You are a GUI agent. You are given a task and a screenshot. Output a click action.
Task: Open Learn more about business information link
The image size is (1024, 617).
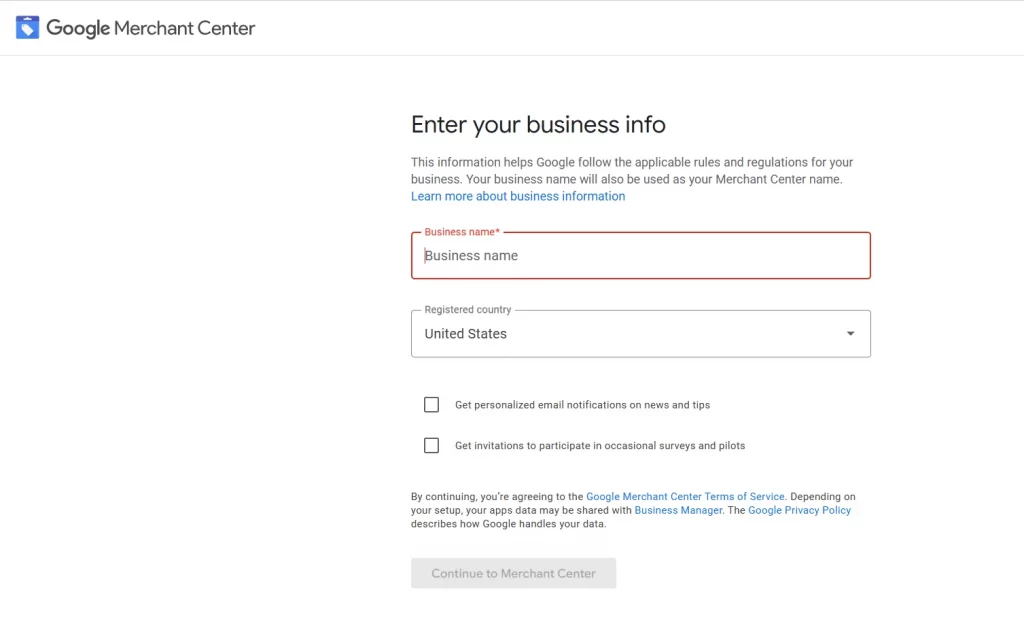pyautogui.click(x=518, y=196)
